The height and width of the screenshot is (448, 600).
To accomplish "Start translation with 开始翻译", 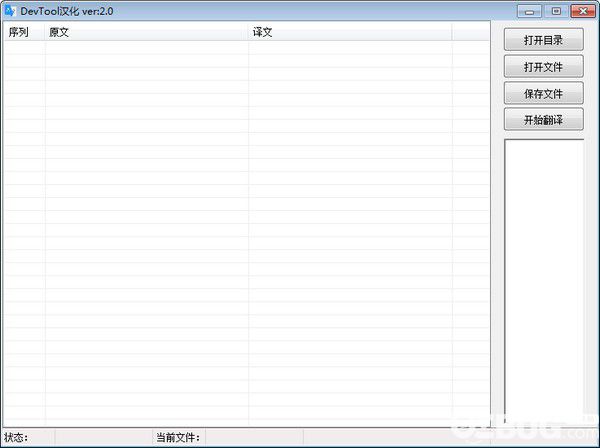I will pyautogui.click(x=543, y=120).
